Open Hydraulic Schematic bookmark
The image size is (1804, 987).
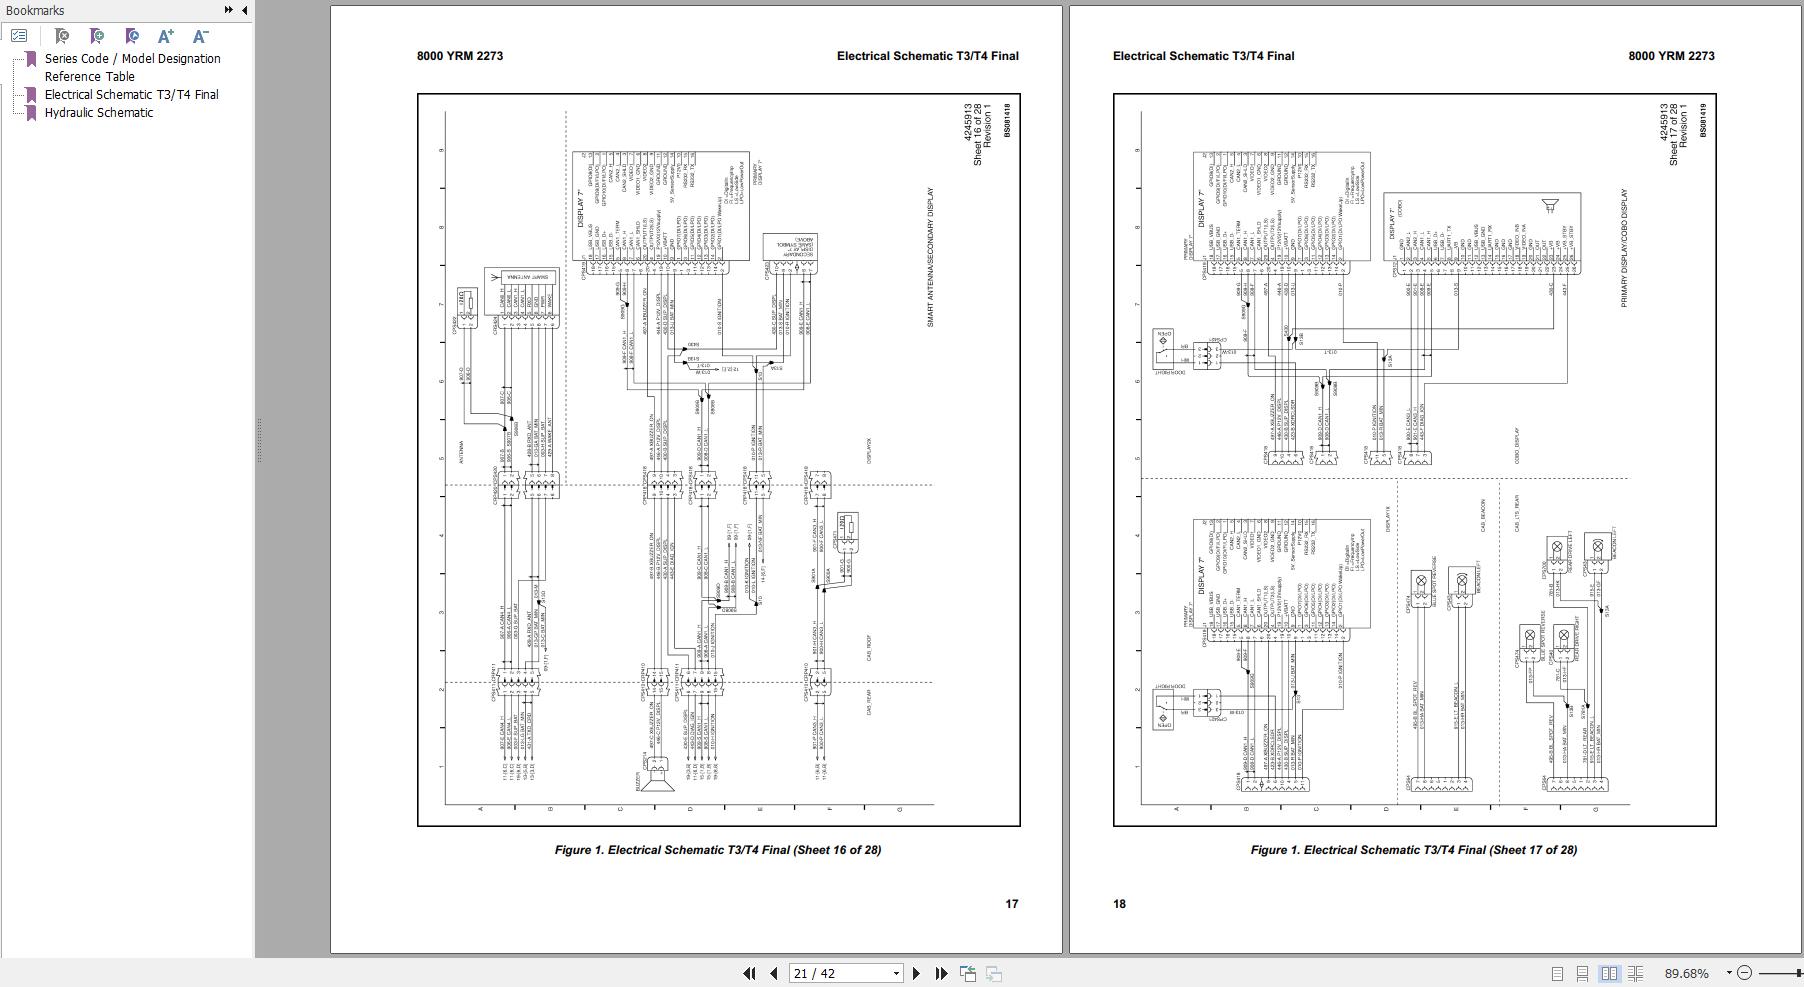pos(99,113)
